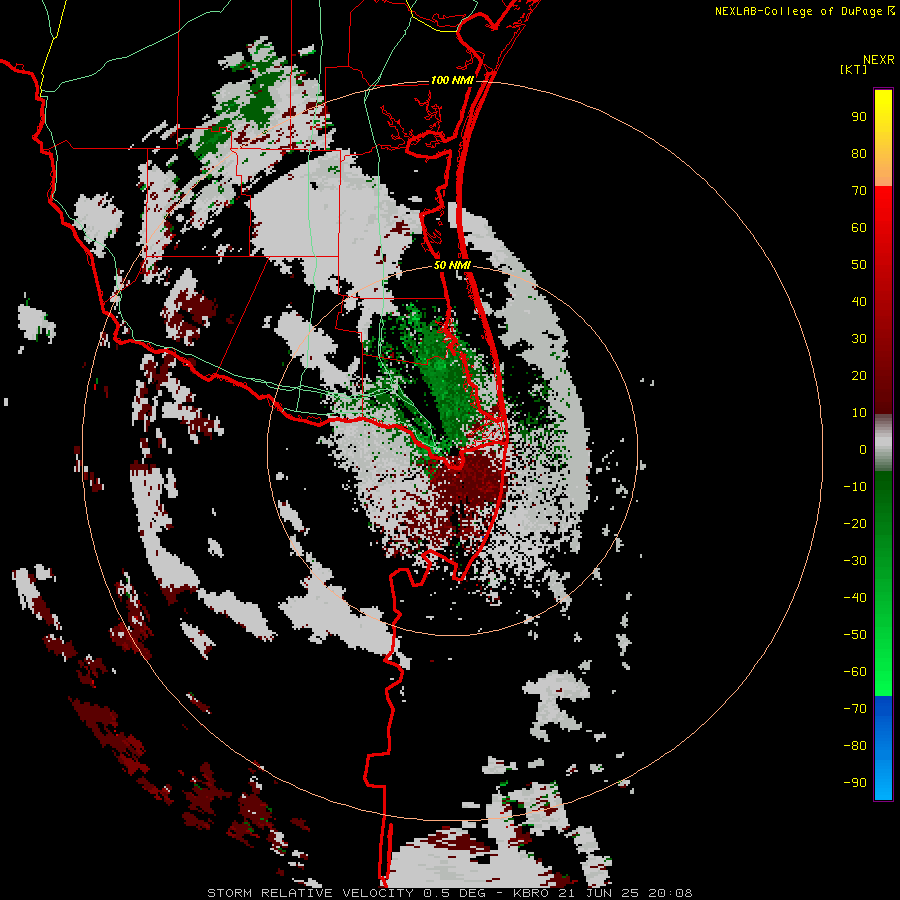Image resolution: width=900 pixels, height=900 pixels.
Task: Click the -30 value on velocity scale
Action: pos(855,561)
